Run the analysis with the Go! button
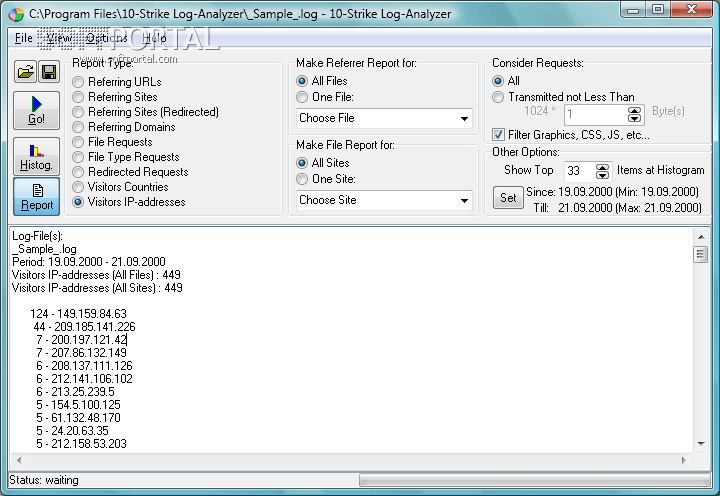This screenshot has width=720, height=496. (x=36, y=110)
